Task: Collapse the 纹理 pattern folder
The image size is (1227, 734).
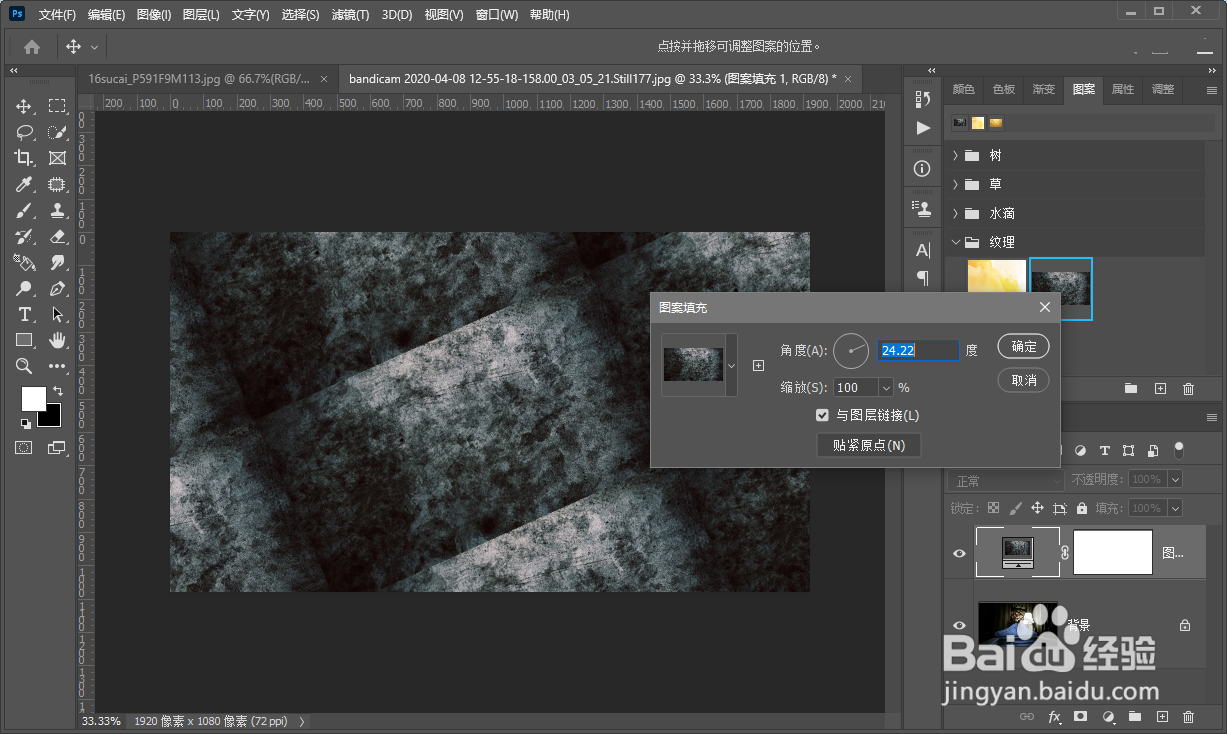Action: (x=955, y=242)
